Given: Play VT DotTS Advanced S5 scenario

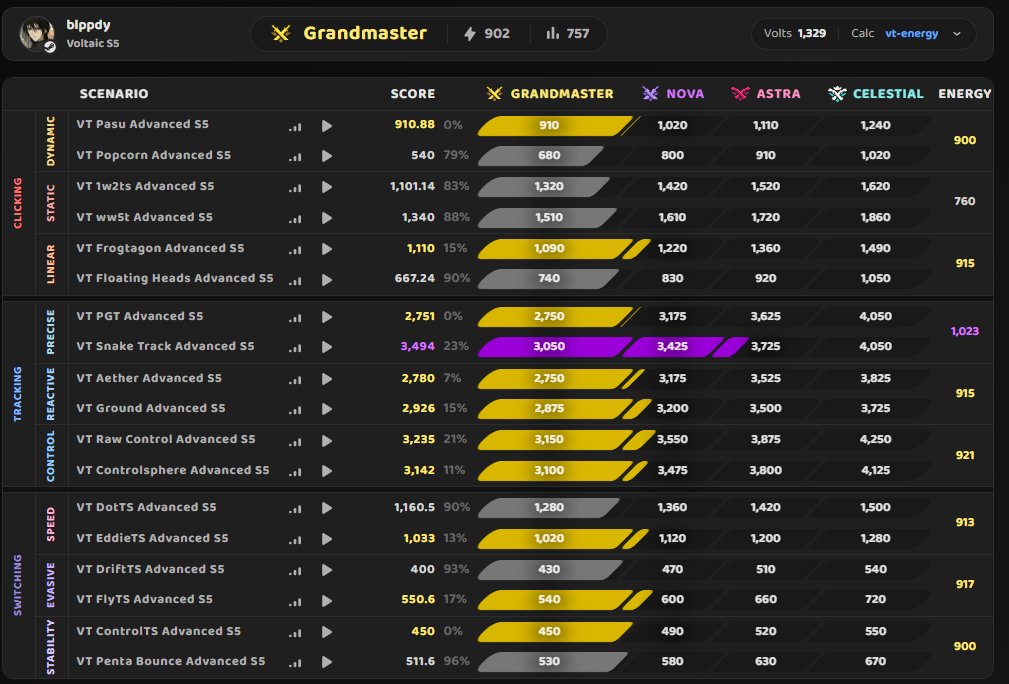Looking at the screenshot, I should pyautogui.click(x=327, y=508).
